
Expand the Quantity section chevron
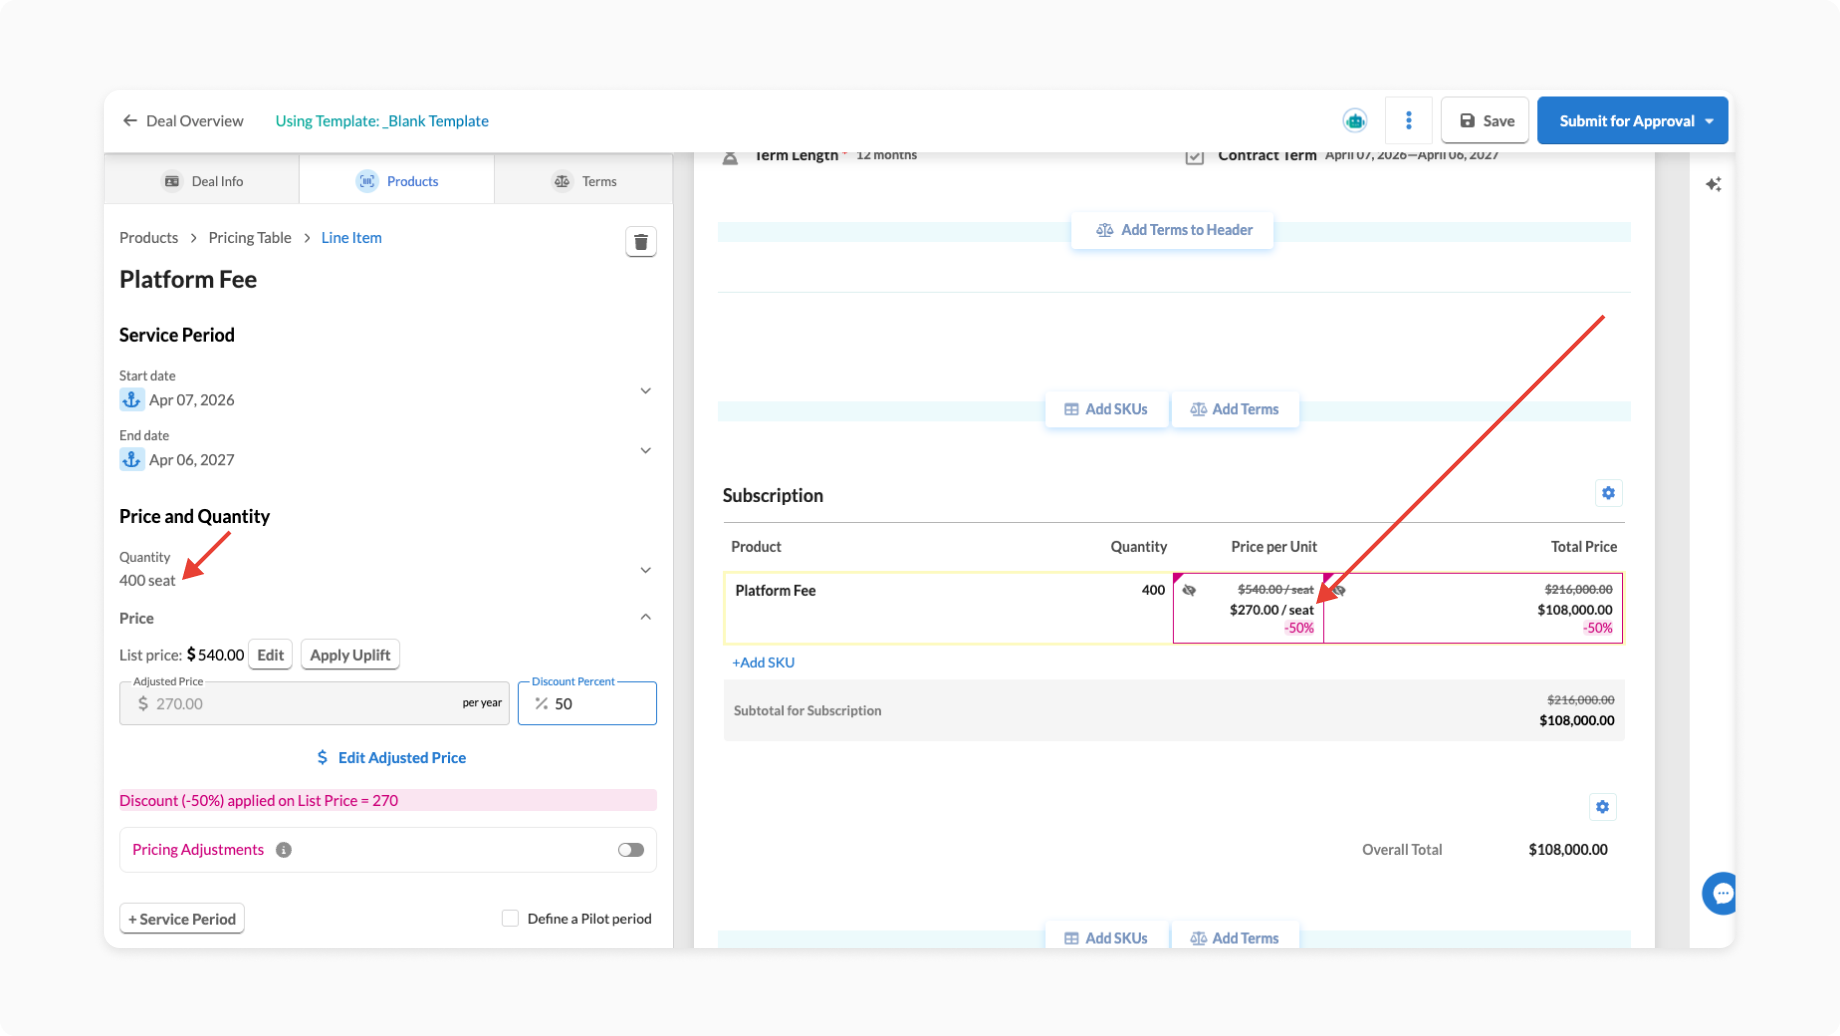pos(645,570)
